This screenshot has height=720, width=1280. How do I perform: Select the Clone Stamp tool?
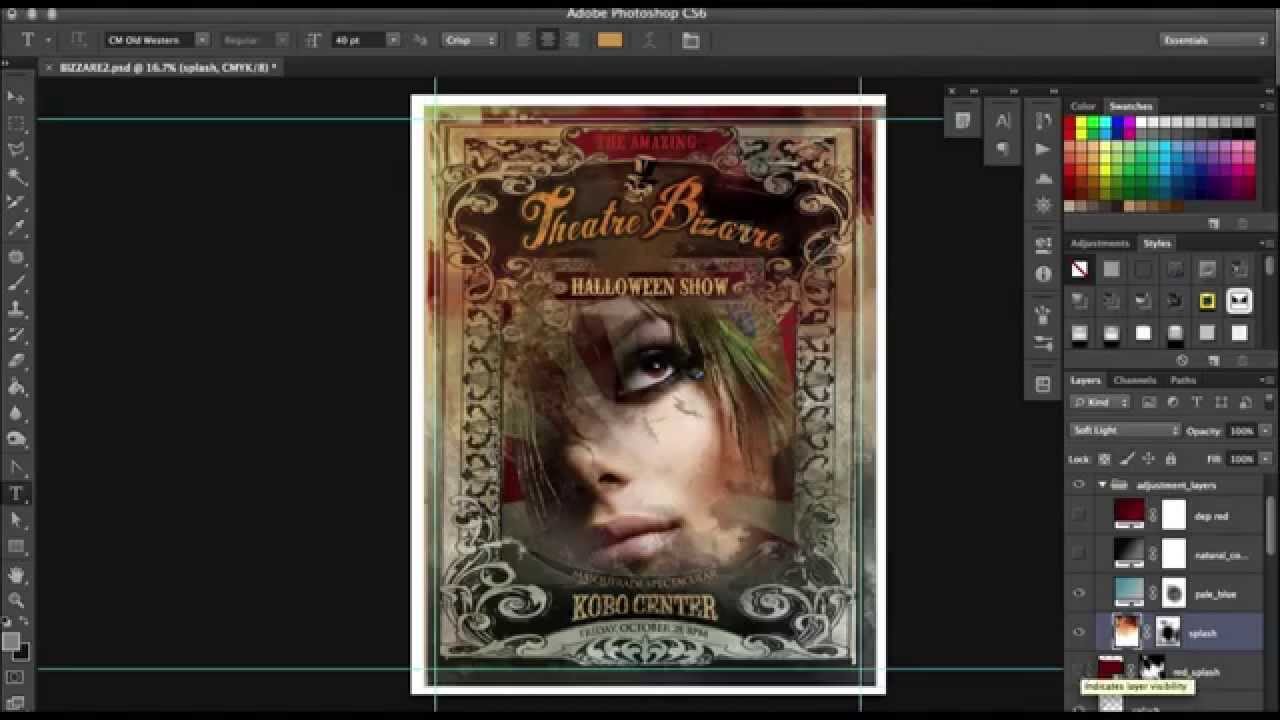pos(16,309)
